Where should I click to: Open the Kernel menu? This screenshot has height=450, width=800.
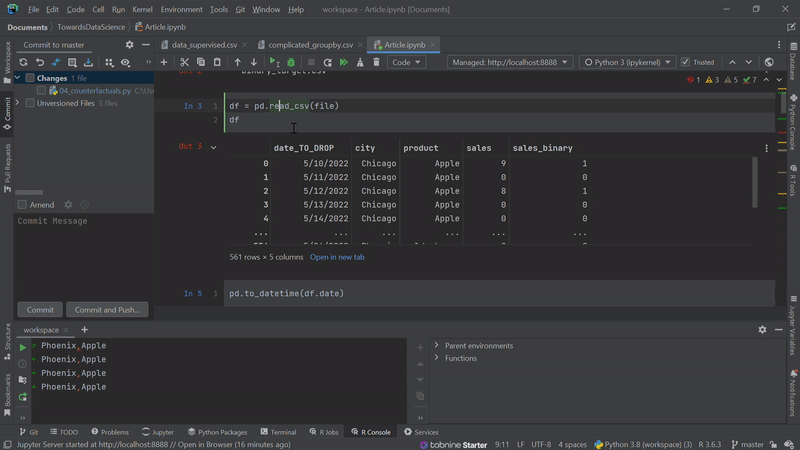tap(142, 9)
